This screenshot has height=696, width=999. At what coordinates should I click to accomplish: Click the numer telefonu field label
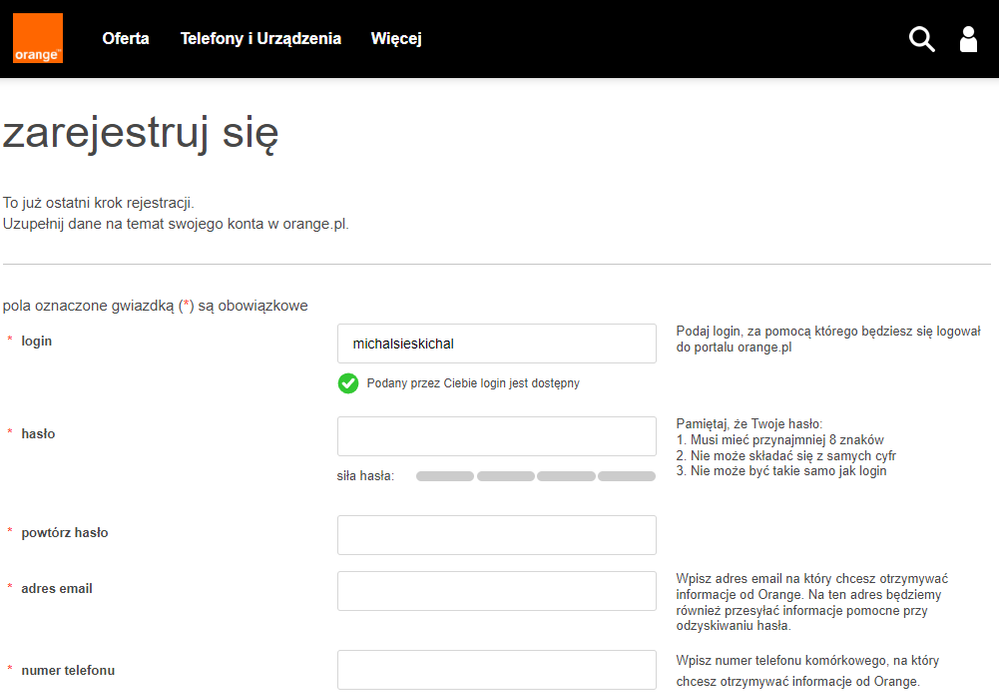pyautogui.click(x=68, y=670)
